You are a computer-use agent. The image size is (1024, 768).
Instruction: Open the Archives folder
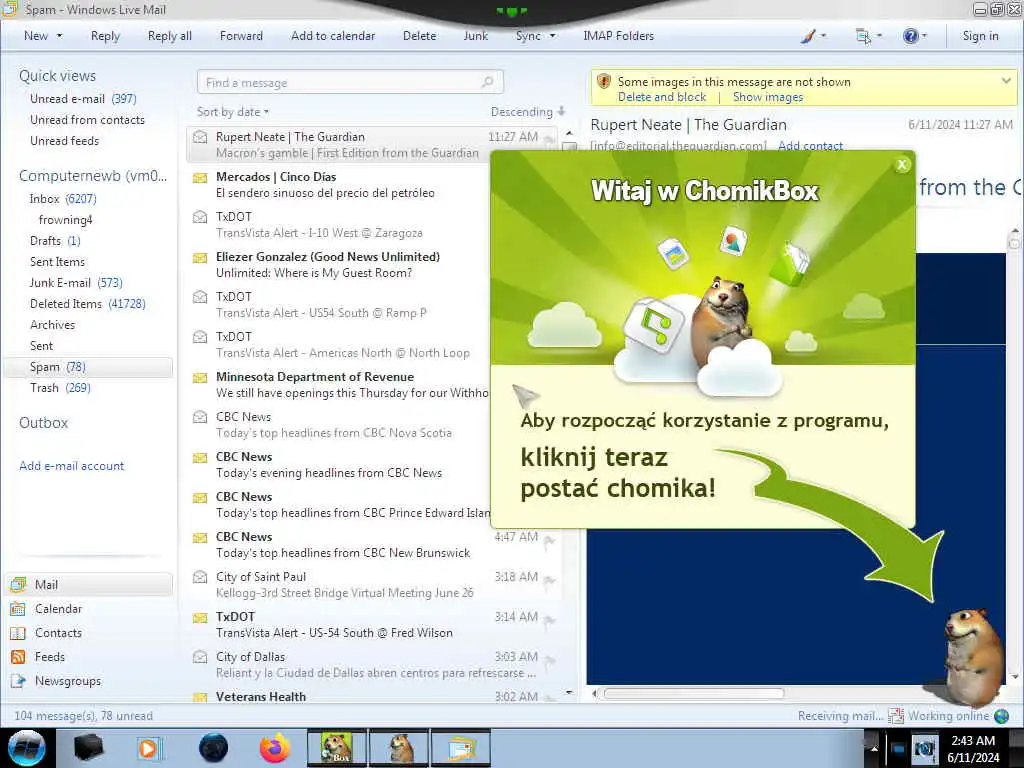52,325
